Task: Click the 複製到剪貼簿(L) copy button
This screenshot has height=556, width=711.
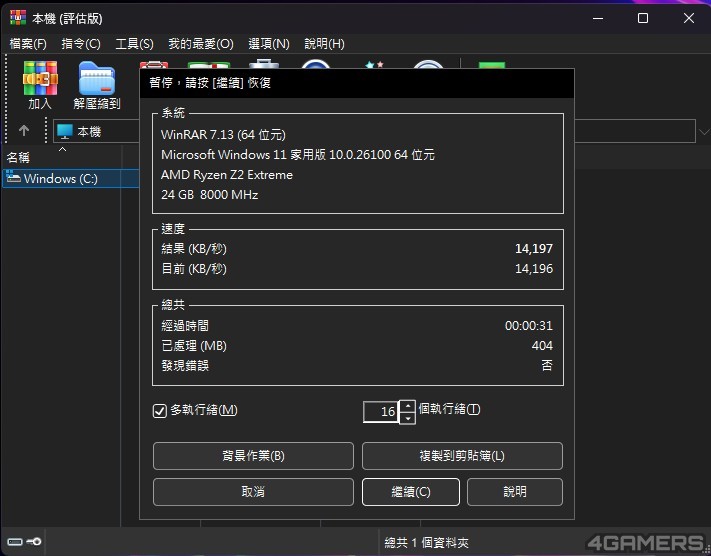Action: (x=462, y=456)
